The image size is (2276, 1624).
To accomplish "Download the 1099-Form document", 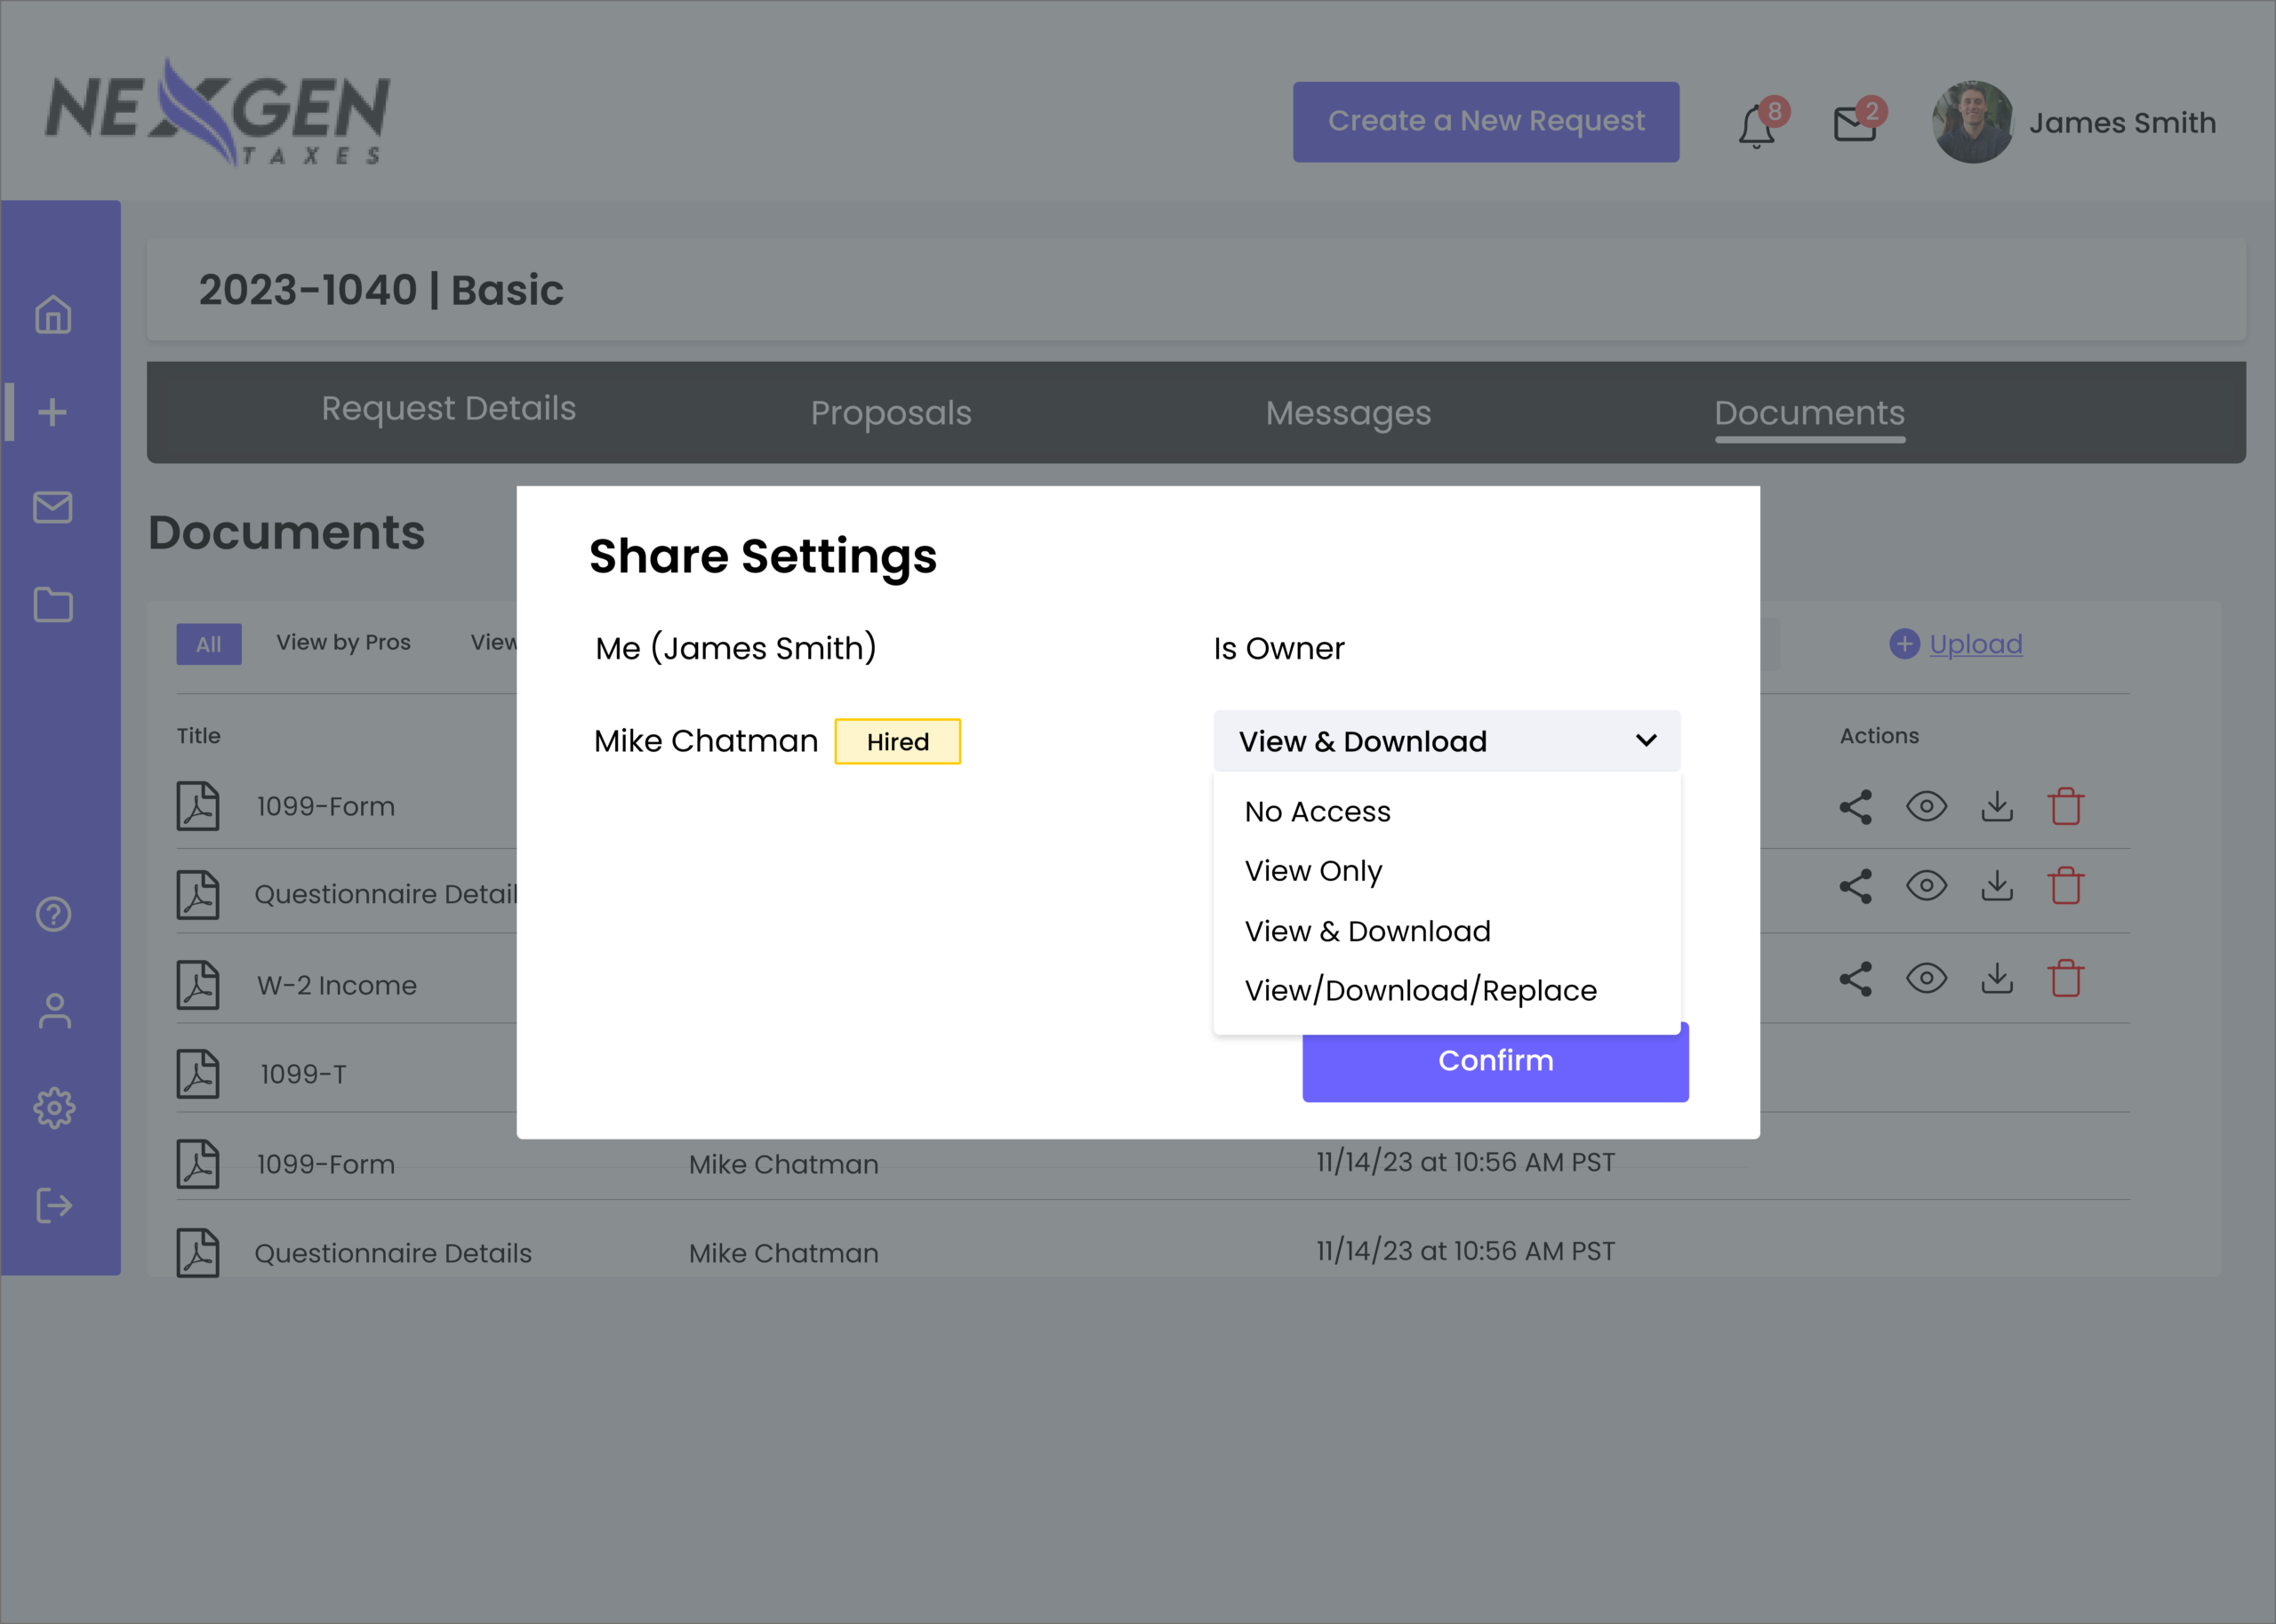I will pos(1997,806).
